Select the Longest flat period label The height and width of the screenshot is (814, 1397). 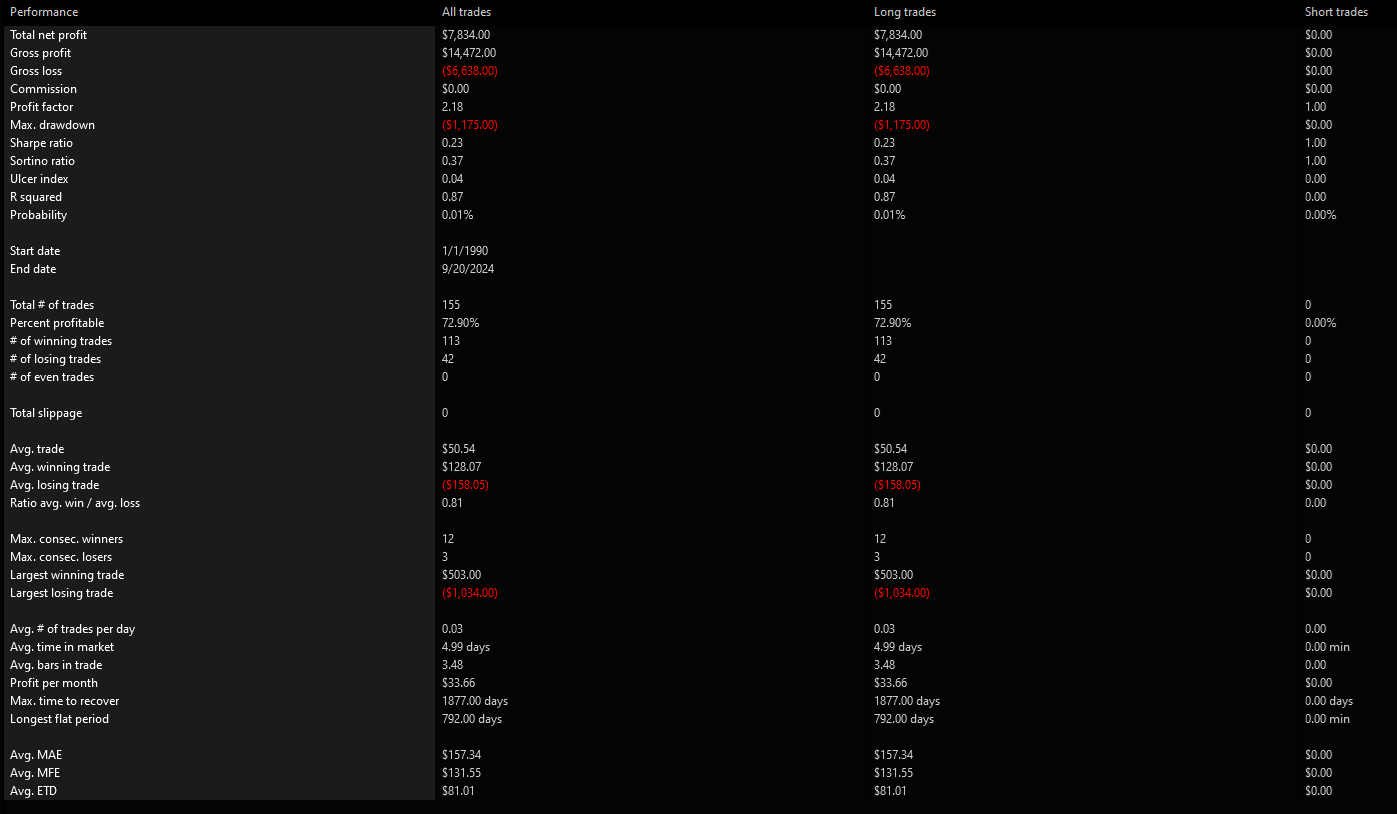59,719
